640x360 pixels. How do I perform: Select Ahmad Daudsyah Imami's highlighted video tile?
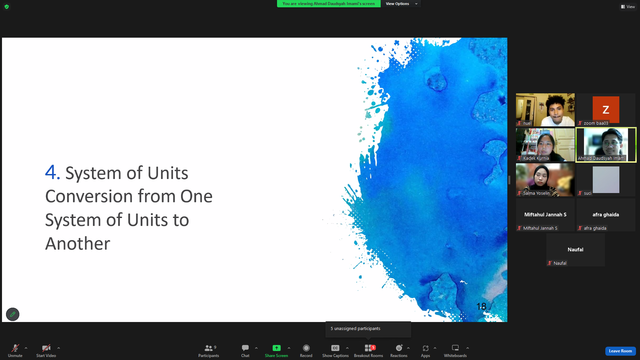[x=606, y=145]
